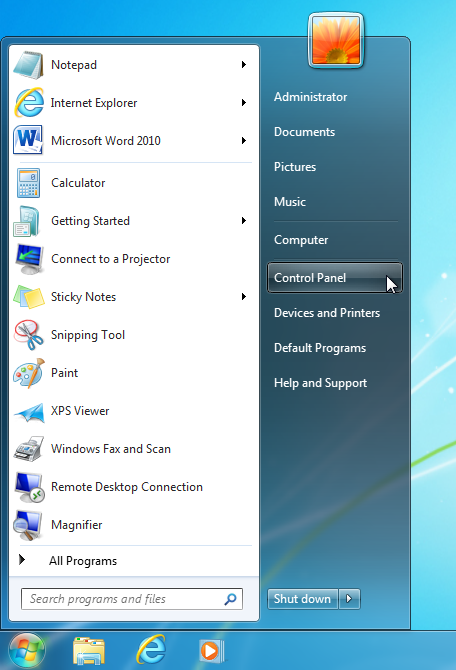The width and height of the screenshot is (456, 670).
Task: Open the Getting Started icon
Action: [26, 221]
